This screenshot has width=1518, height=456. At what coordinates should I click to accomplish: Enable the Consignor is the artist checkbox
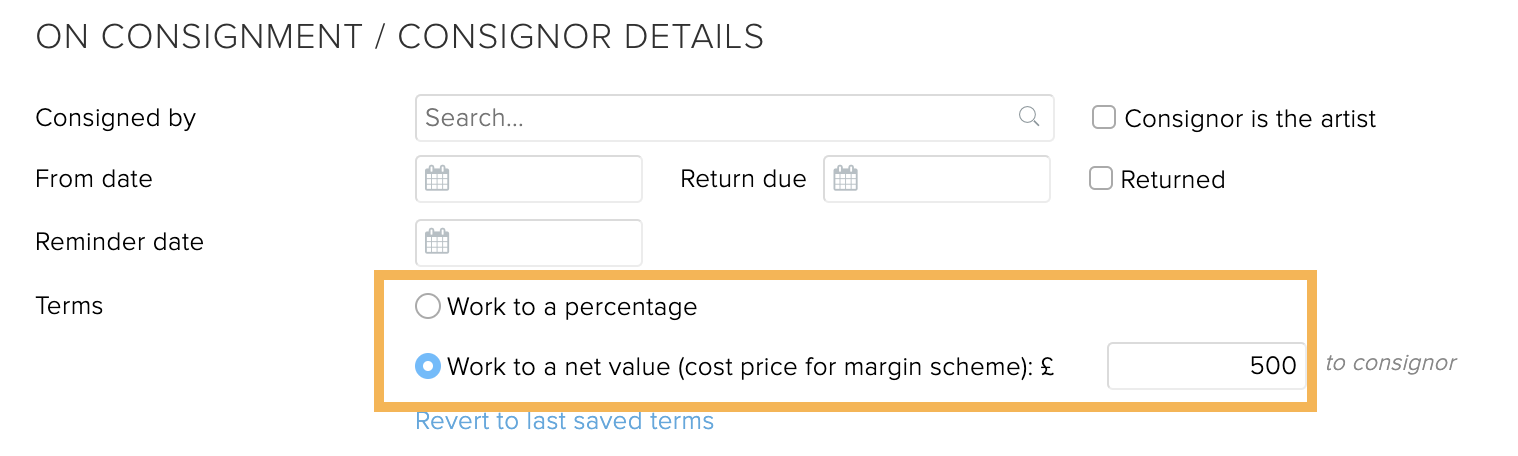[1104, 118]
